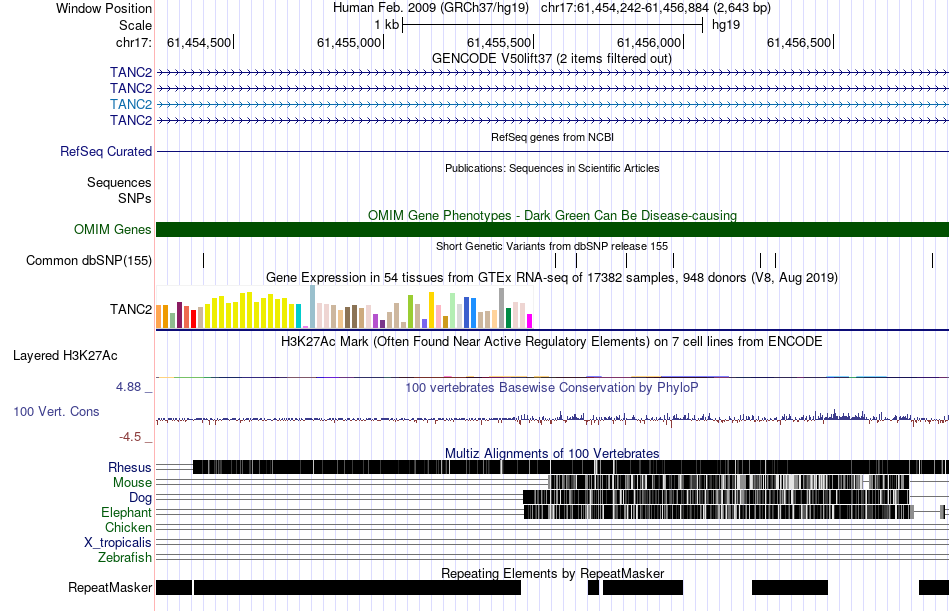Click the 1 kb scale bar
The width and height of the screenshot is (950, 611).
(x=552, y=25)
